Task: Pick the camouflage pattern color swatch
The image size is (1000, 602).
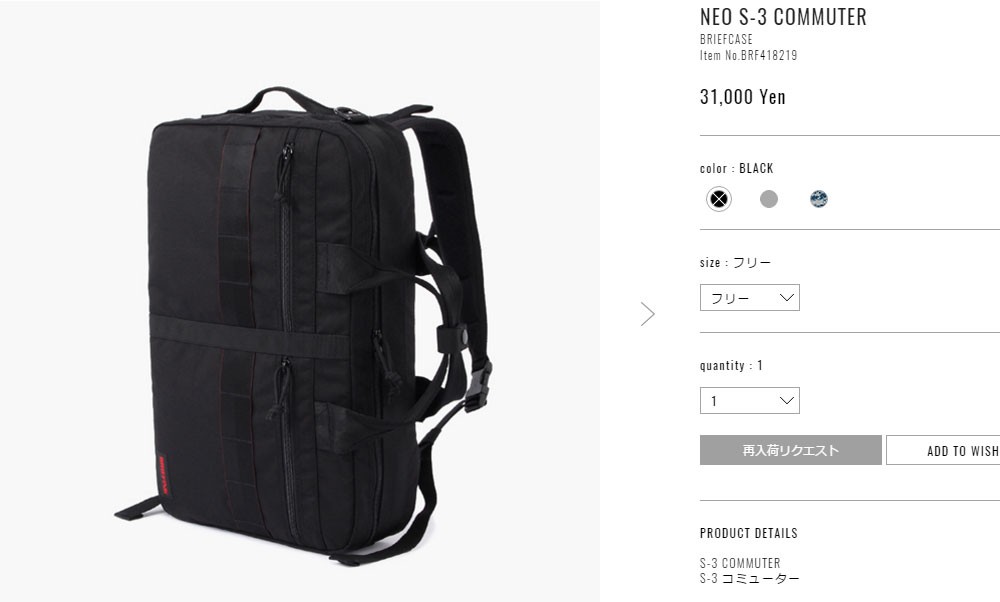Action: coord(819,199)
